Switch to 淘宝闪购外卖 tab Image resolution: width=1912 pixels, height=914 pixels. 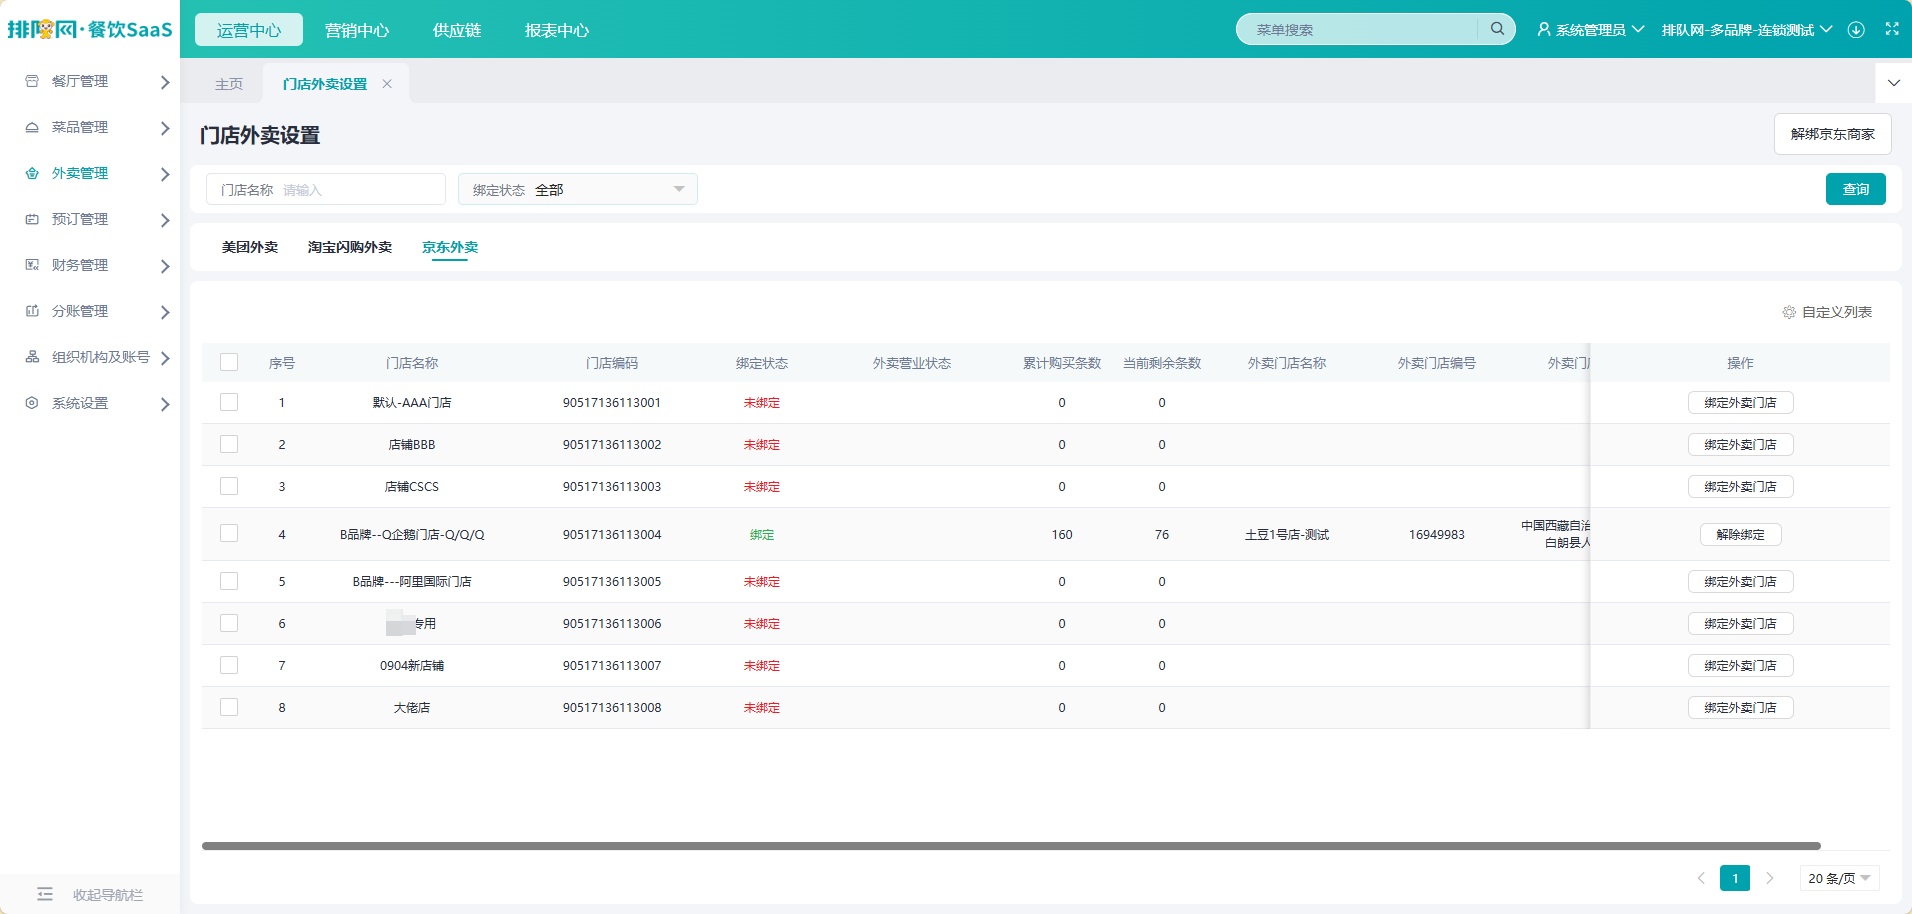350,247
